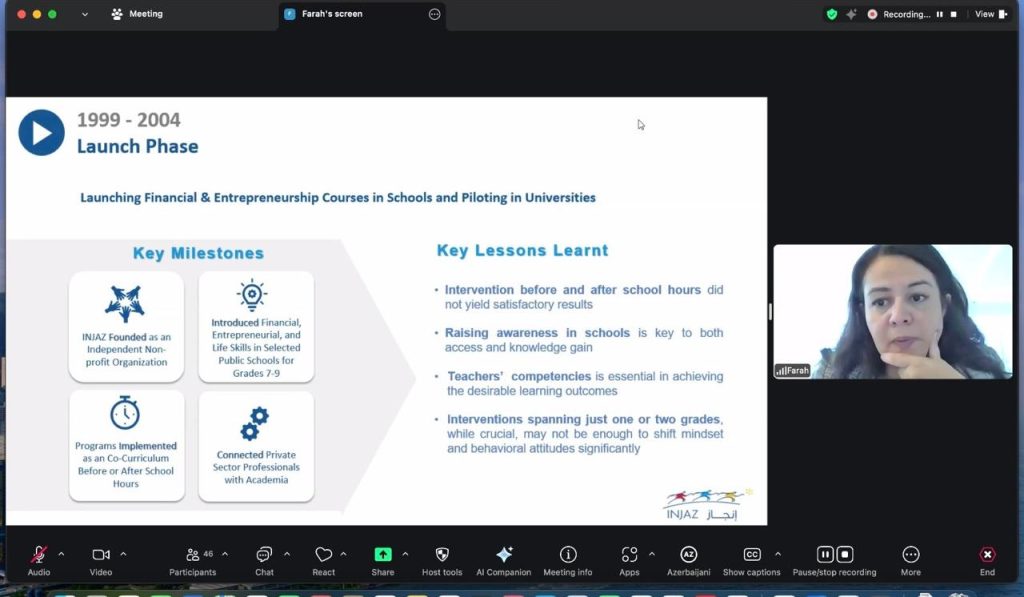Click the red End meeting button
1024x597 pixels.
click(x=987, y=555)
